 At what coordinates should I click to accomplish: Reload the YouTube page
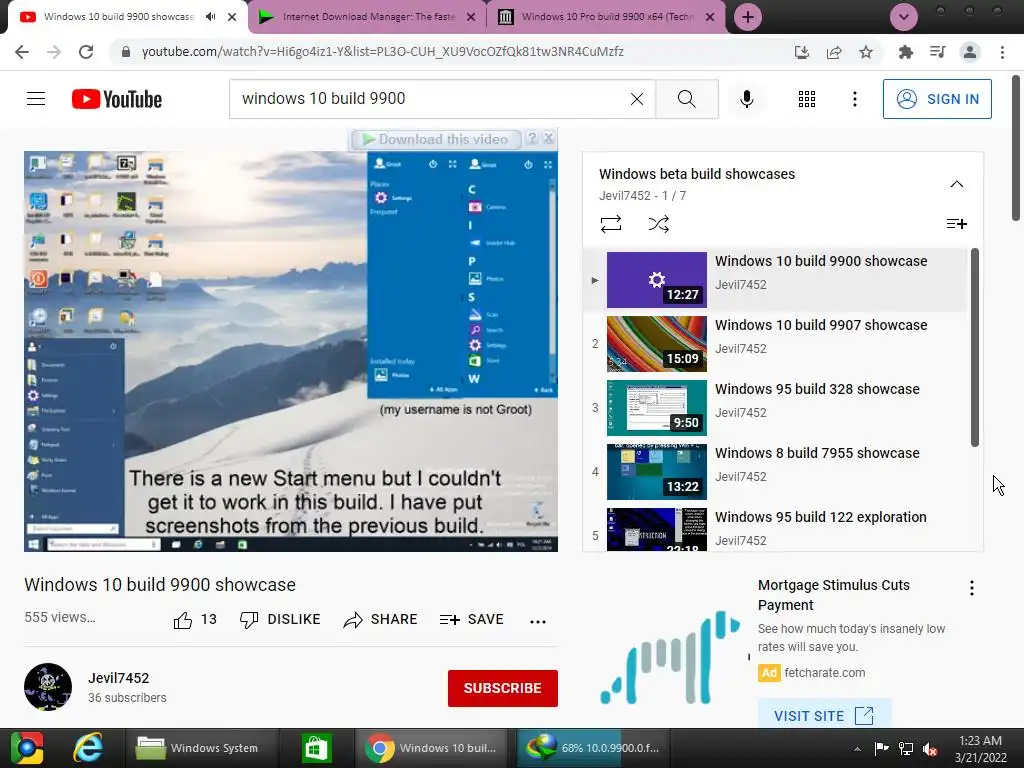click(x=86, y=52)
